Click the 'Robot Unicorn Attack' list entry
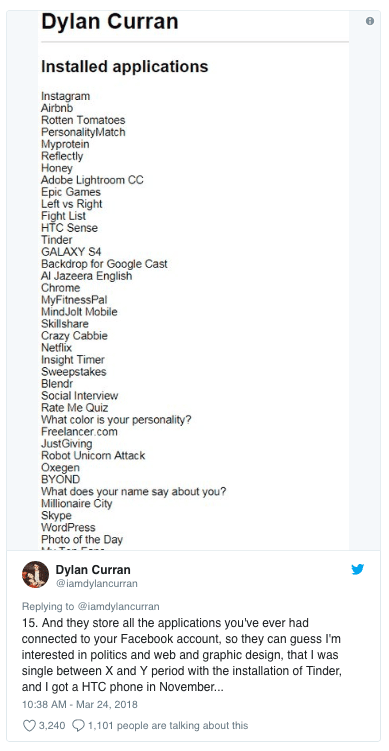This screenshot has height=751, width=389. click(93, 455)
